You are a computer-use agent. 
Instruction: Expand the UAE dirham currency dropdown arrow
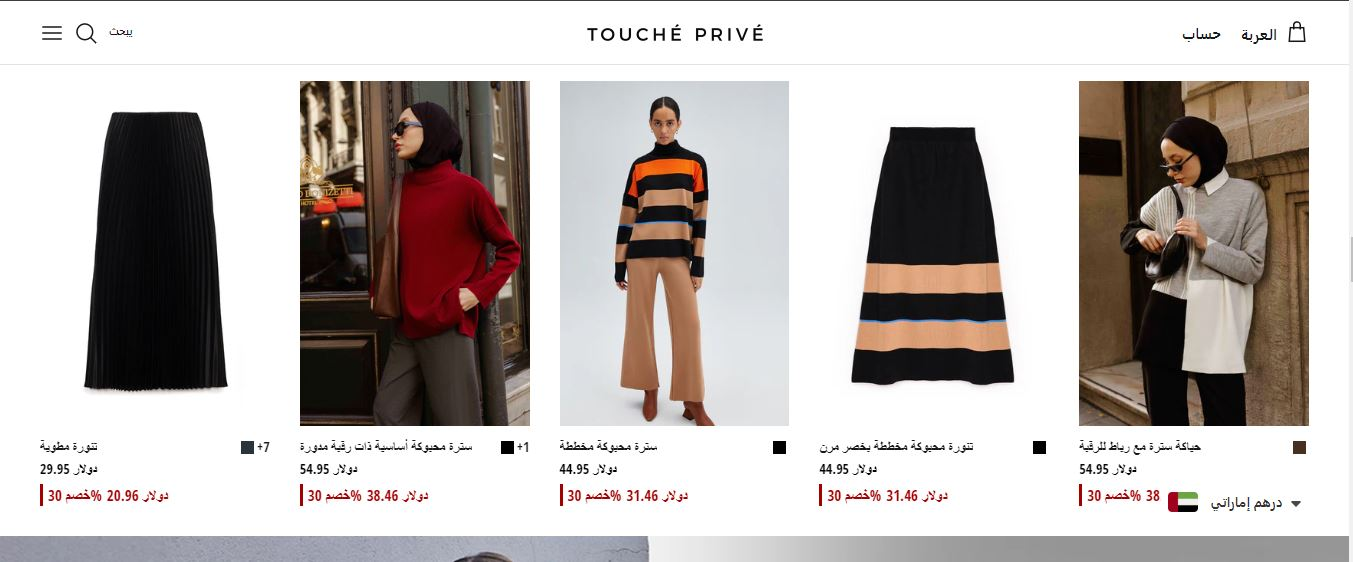pyautogui.click(x=1296, y=504)
